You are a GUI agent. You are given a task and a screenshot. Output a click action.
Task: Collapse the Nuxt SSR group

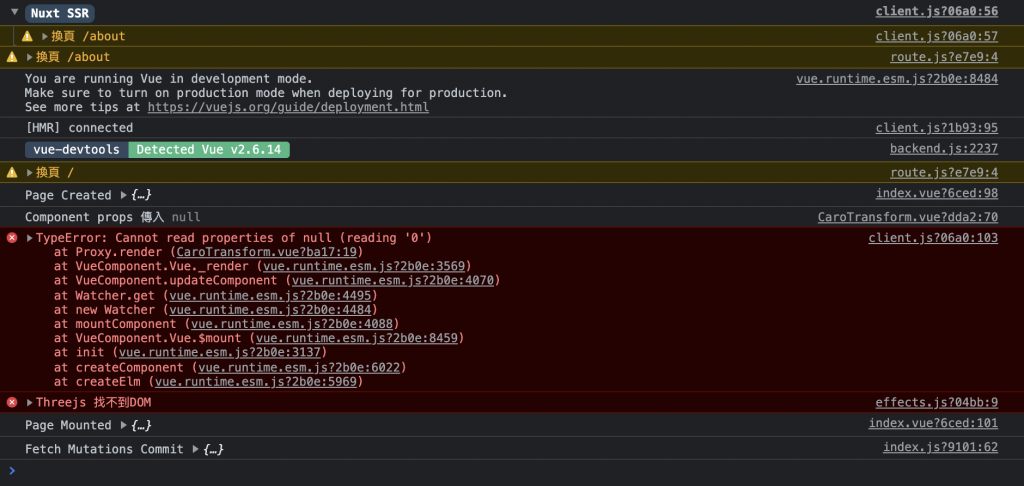click(14, 12)
